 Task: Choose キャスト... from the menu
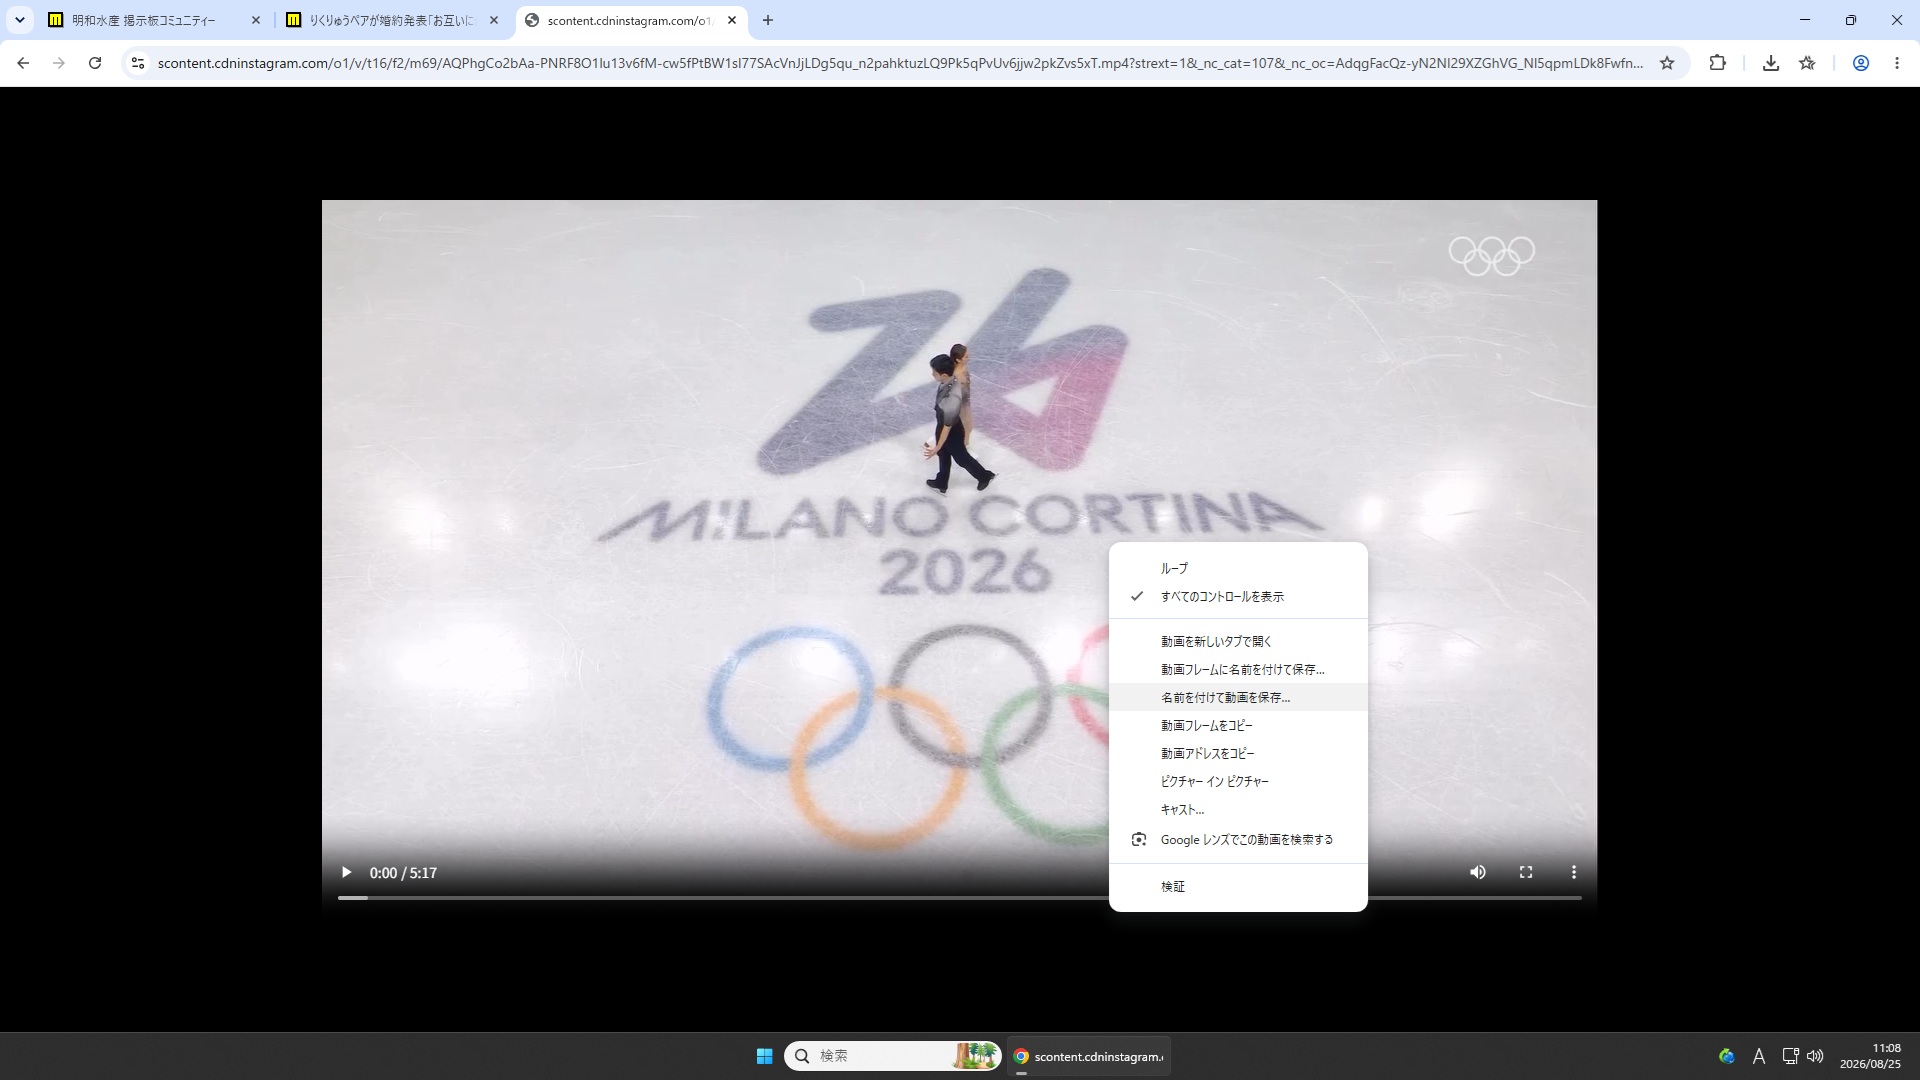(1238, 809)
